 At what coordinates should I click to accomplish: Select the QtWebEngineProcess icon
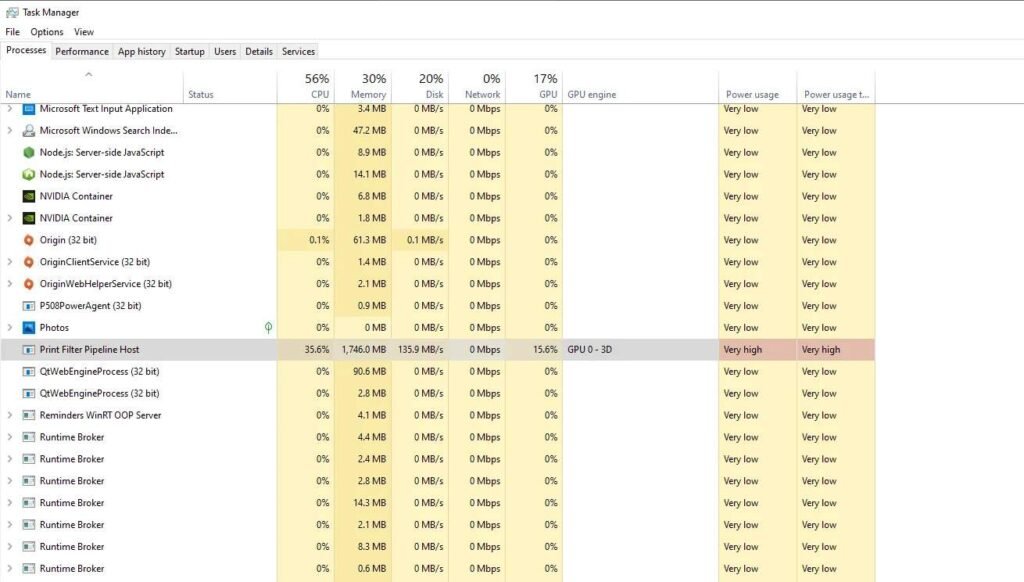click(27, 371)
